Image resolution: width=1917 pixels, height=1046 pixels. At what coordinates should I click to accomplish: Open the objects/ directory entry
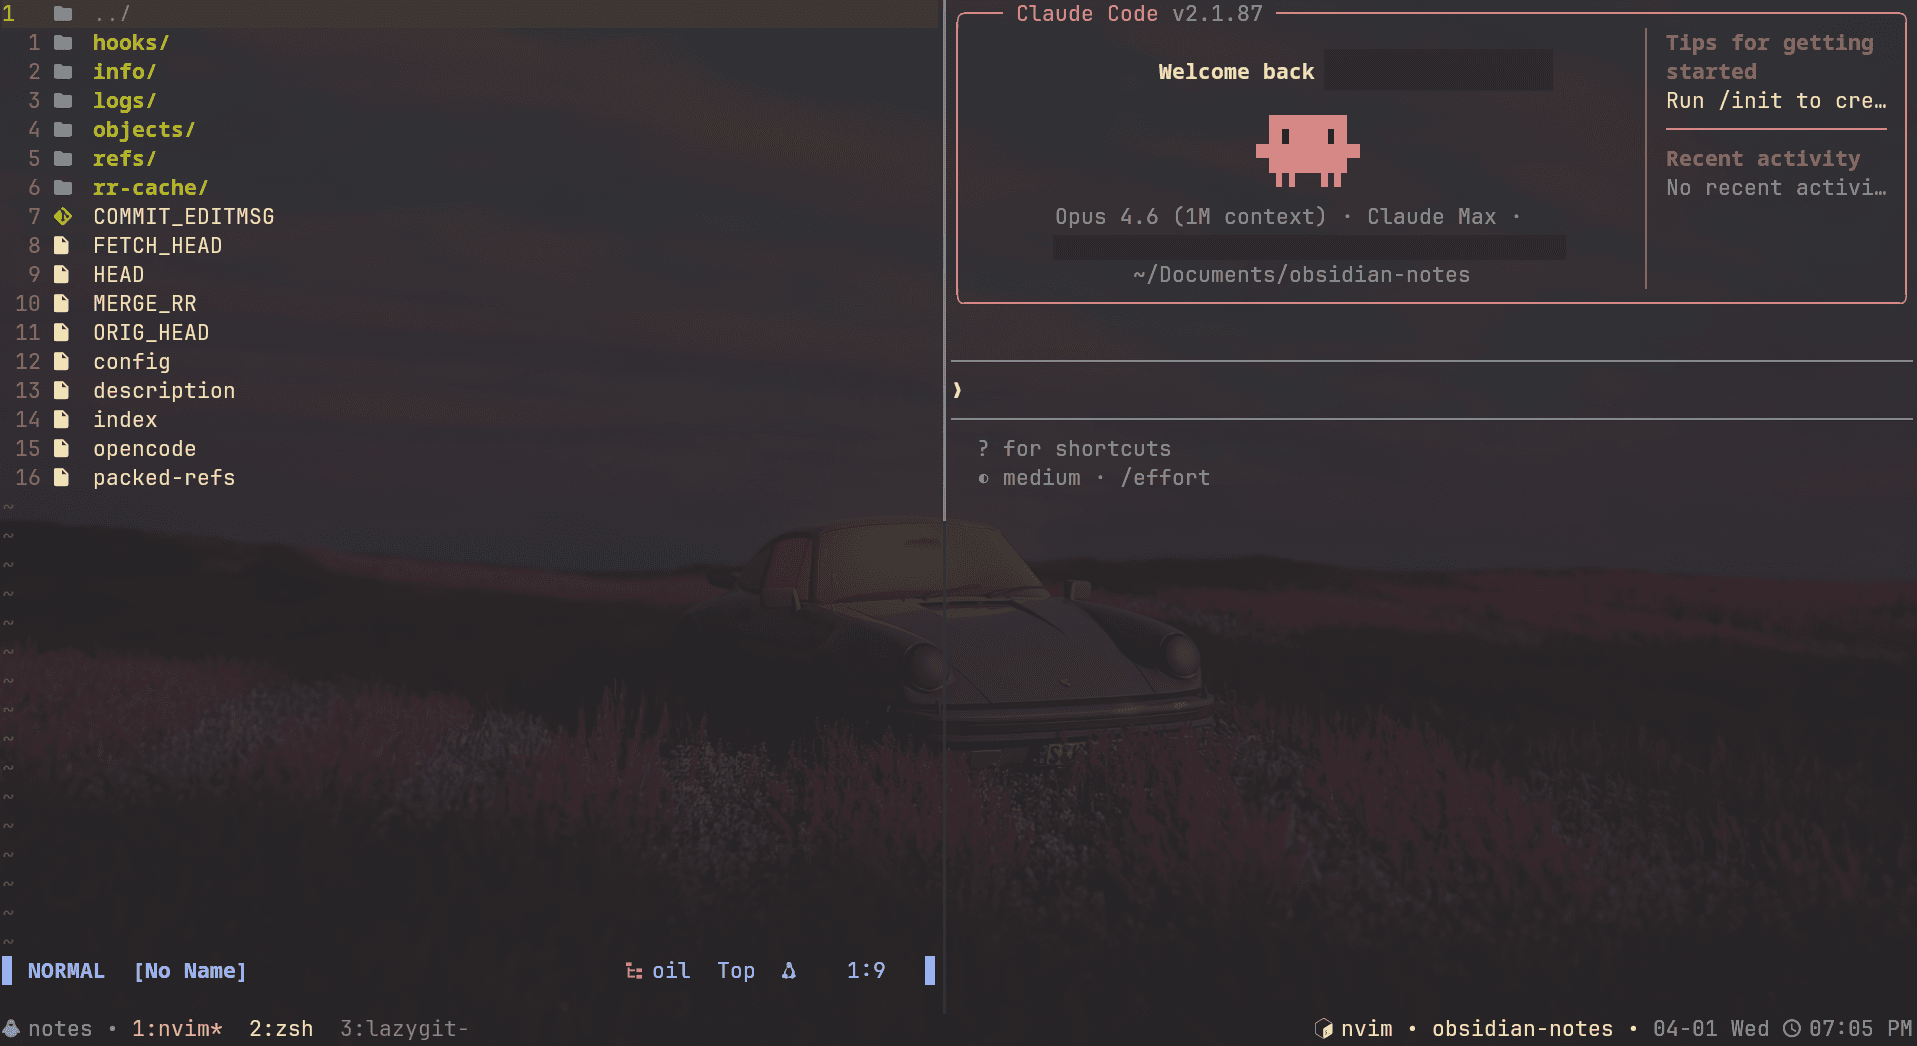pyautogui.click(x=144, y=130)
